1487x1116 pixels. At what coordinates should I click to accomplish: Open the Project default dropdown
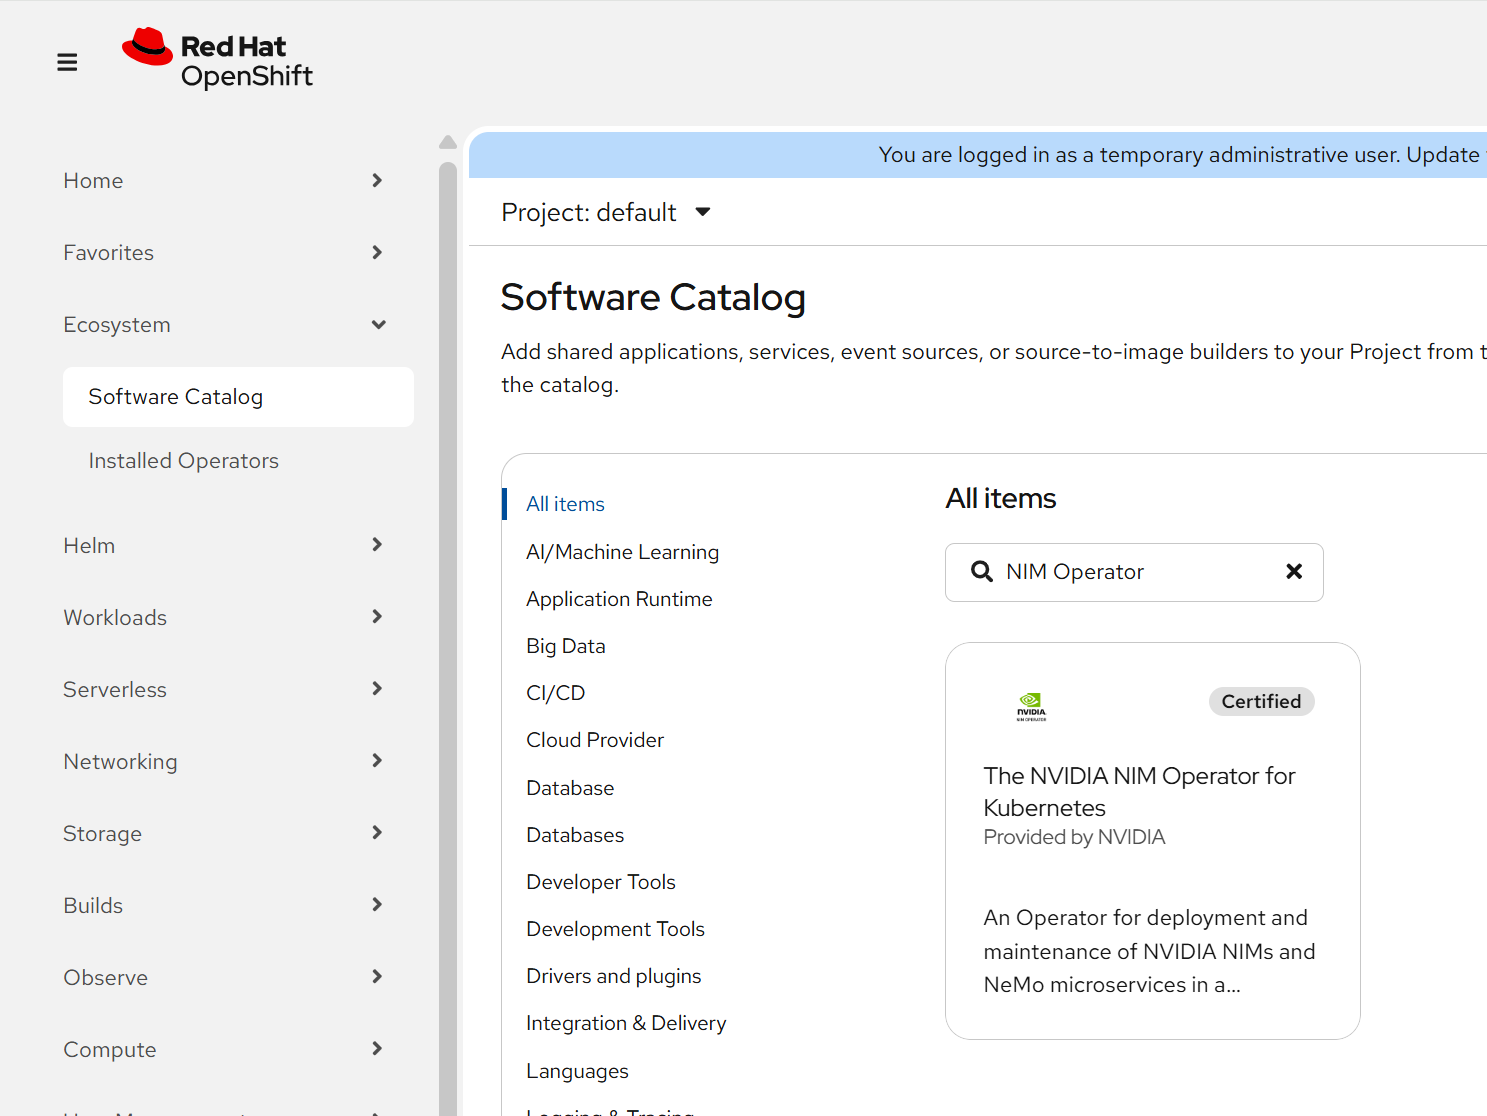(606, 212)
